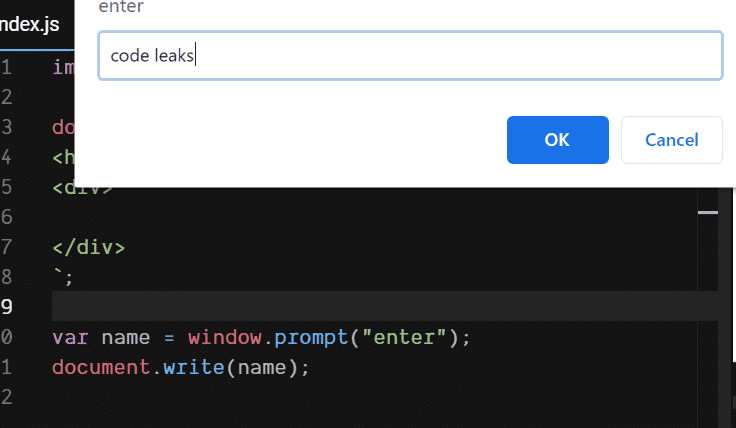Select line number 3 in the gutter
This screenshot has height=428, width=736.
tap(7, 127)
